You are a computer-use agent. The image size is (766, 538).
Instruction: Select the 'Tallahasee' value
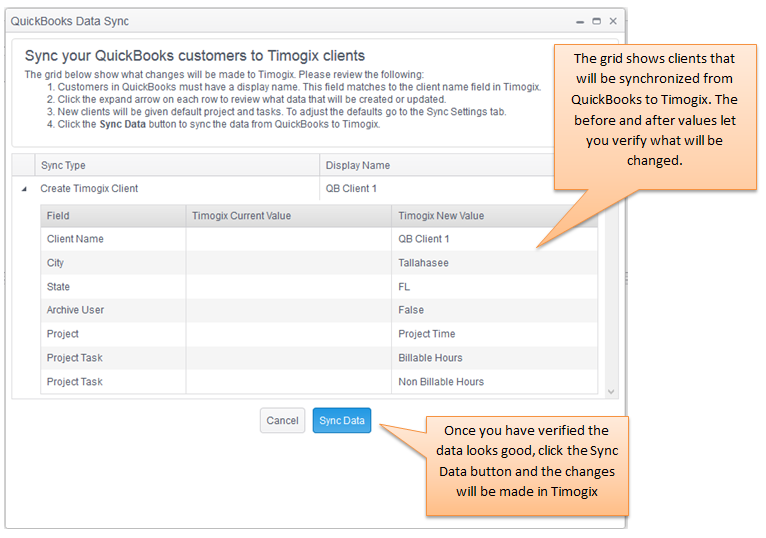coord(494,263)
